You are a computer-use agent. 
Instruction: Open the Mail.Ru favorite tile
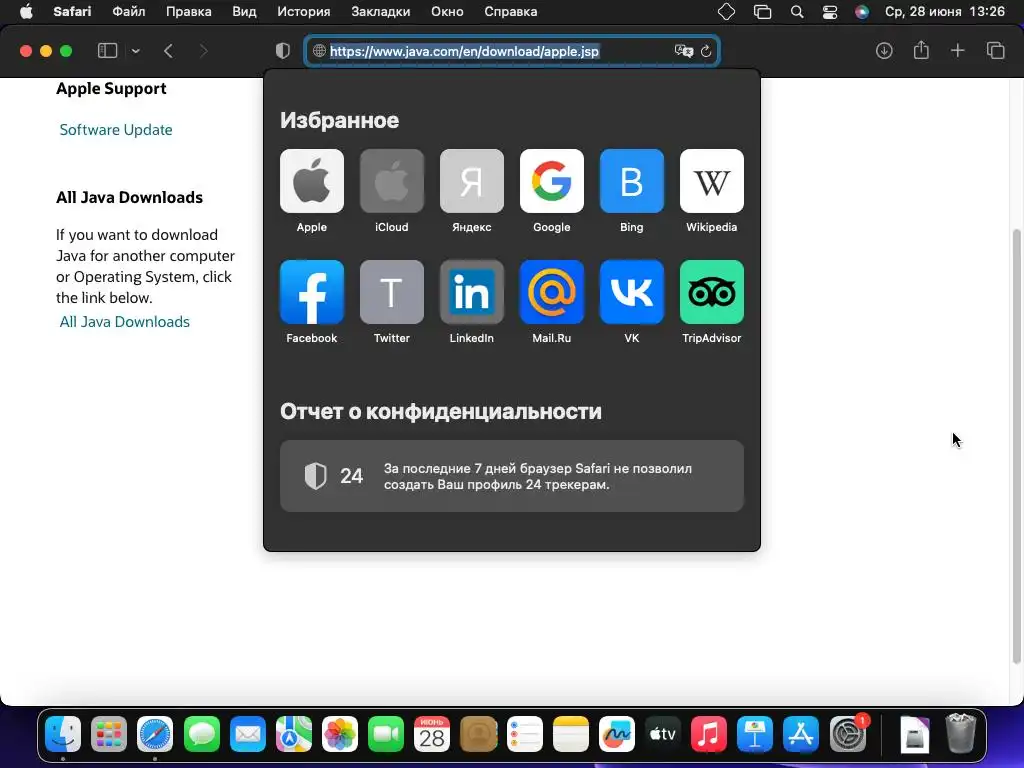click(551, 292)
